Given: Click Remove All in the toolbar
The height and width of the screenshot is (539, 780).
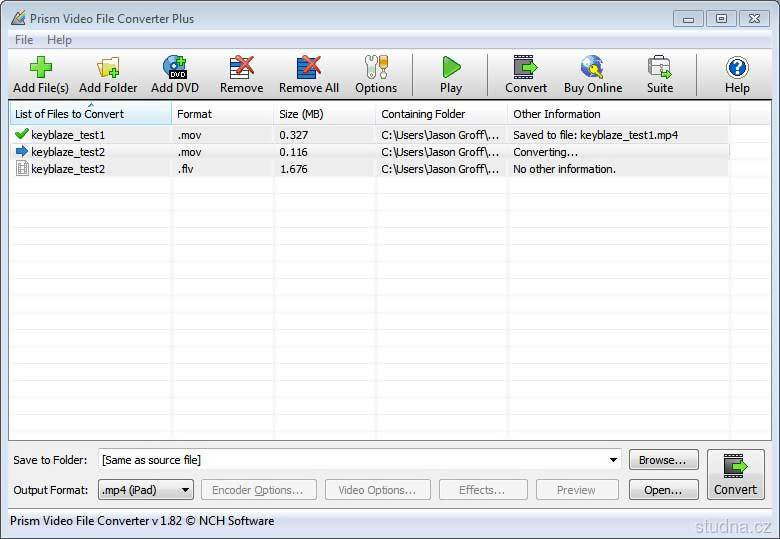Looking at the screenshot, I should pos(308,75).
